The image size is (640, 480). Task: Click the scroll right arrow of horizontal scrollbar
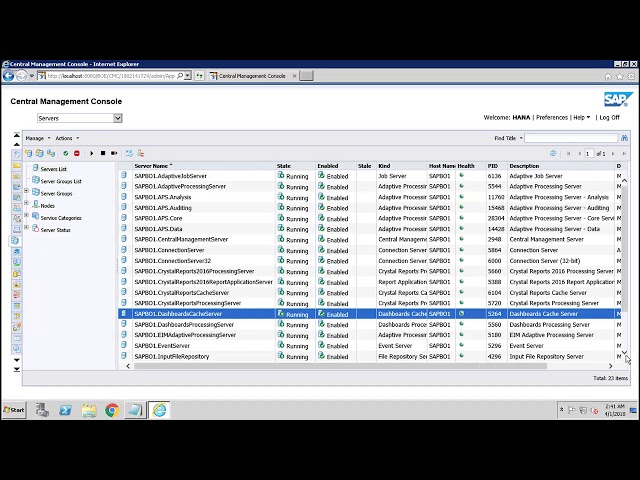(x=611, y=366)
